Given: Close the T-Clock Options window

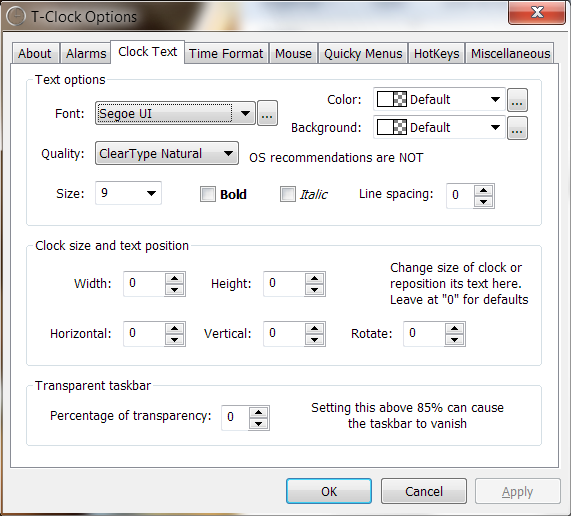Looking at the screenshot, I should tap(537, 12).
